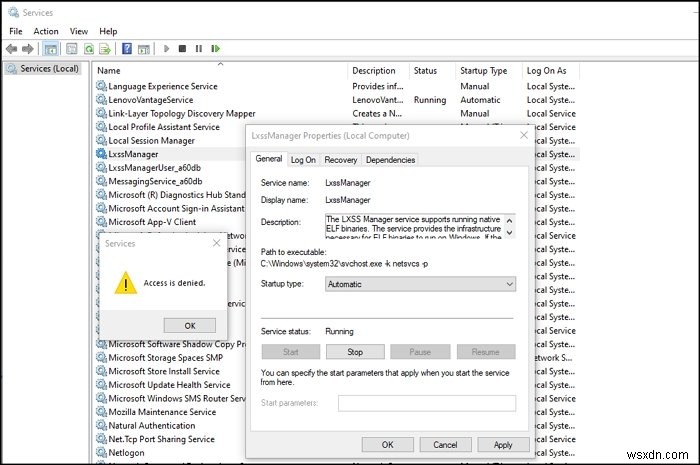
Task: Sort by the Log On As column header
Action: point(551,71)
